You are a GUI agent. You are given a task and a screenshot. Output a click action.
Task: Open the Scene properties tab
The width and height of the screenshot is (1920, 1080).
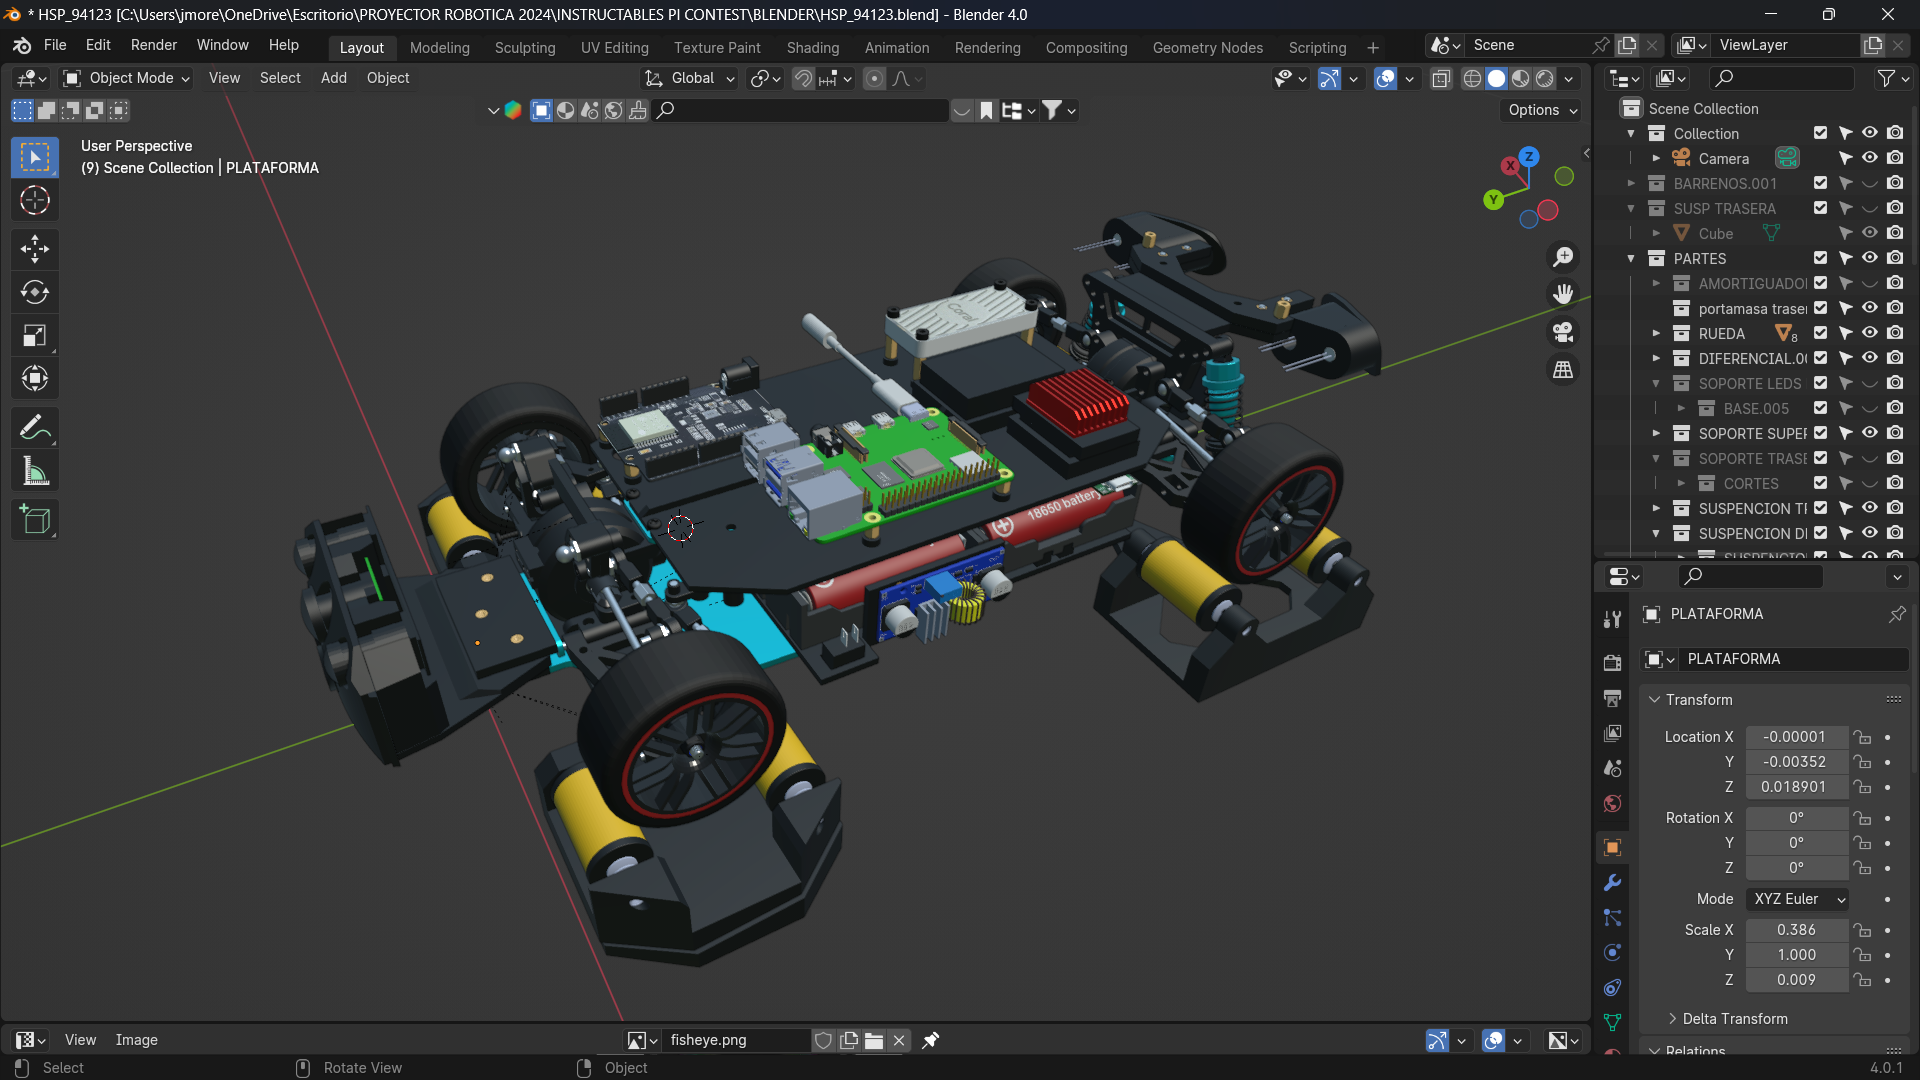1612,769
